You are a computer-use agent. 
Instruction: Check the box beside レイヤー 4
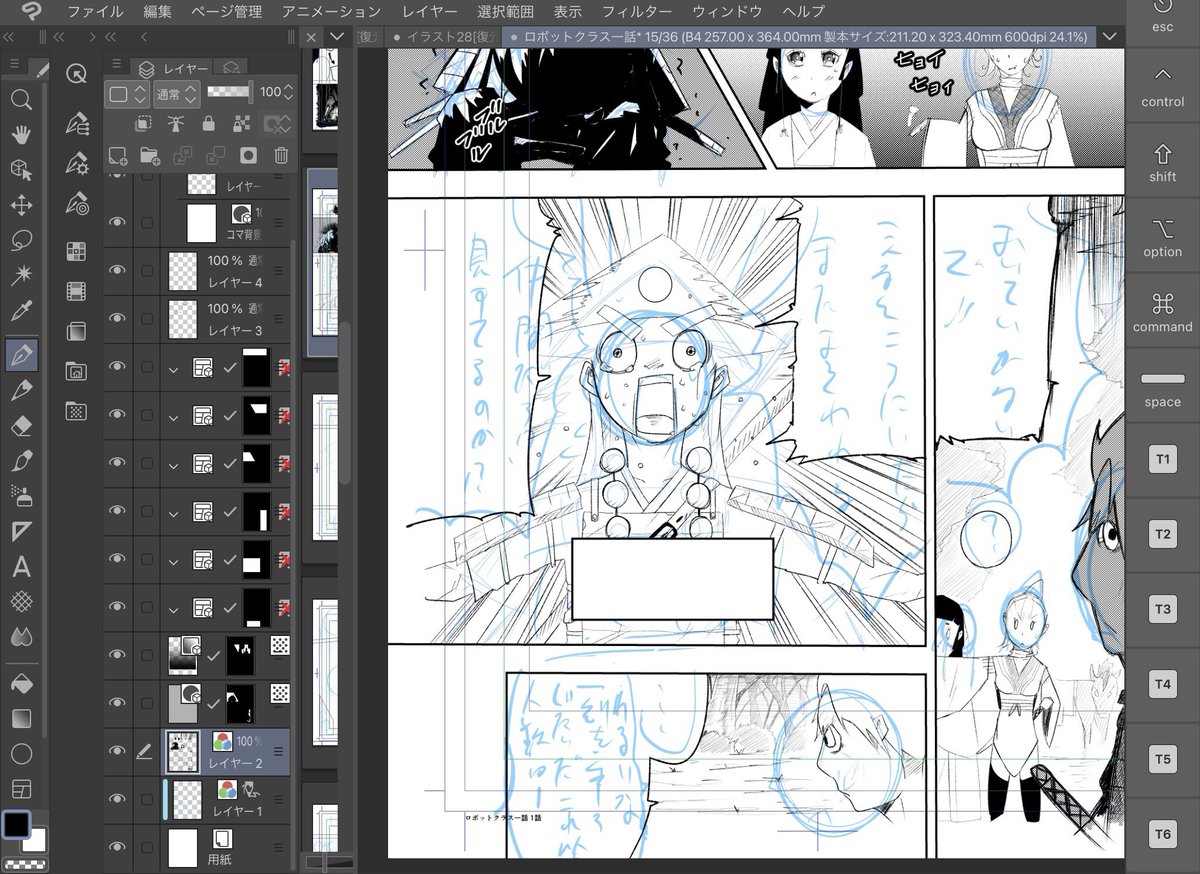point(147,270)
